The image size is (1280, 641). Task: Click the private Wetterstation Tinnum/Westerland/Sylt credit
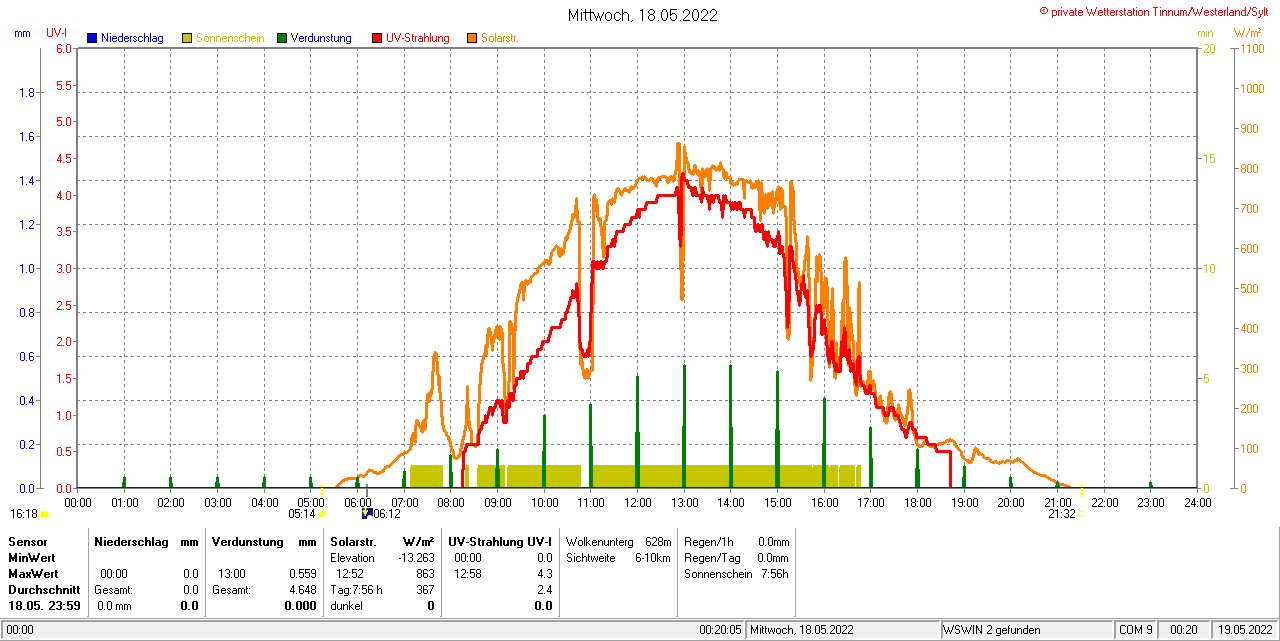1158,11
